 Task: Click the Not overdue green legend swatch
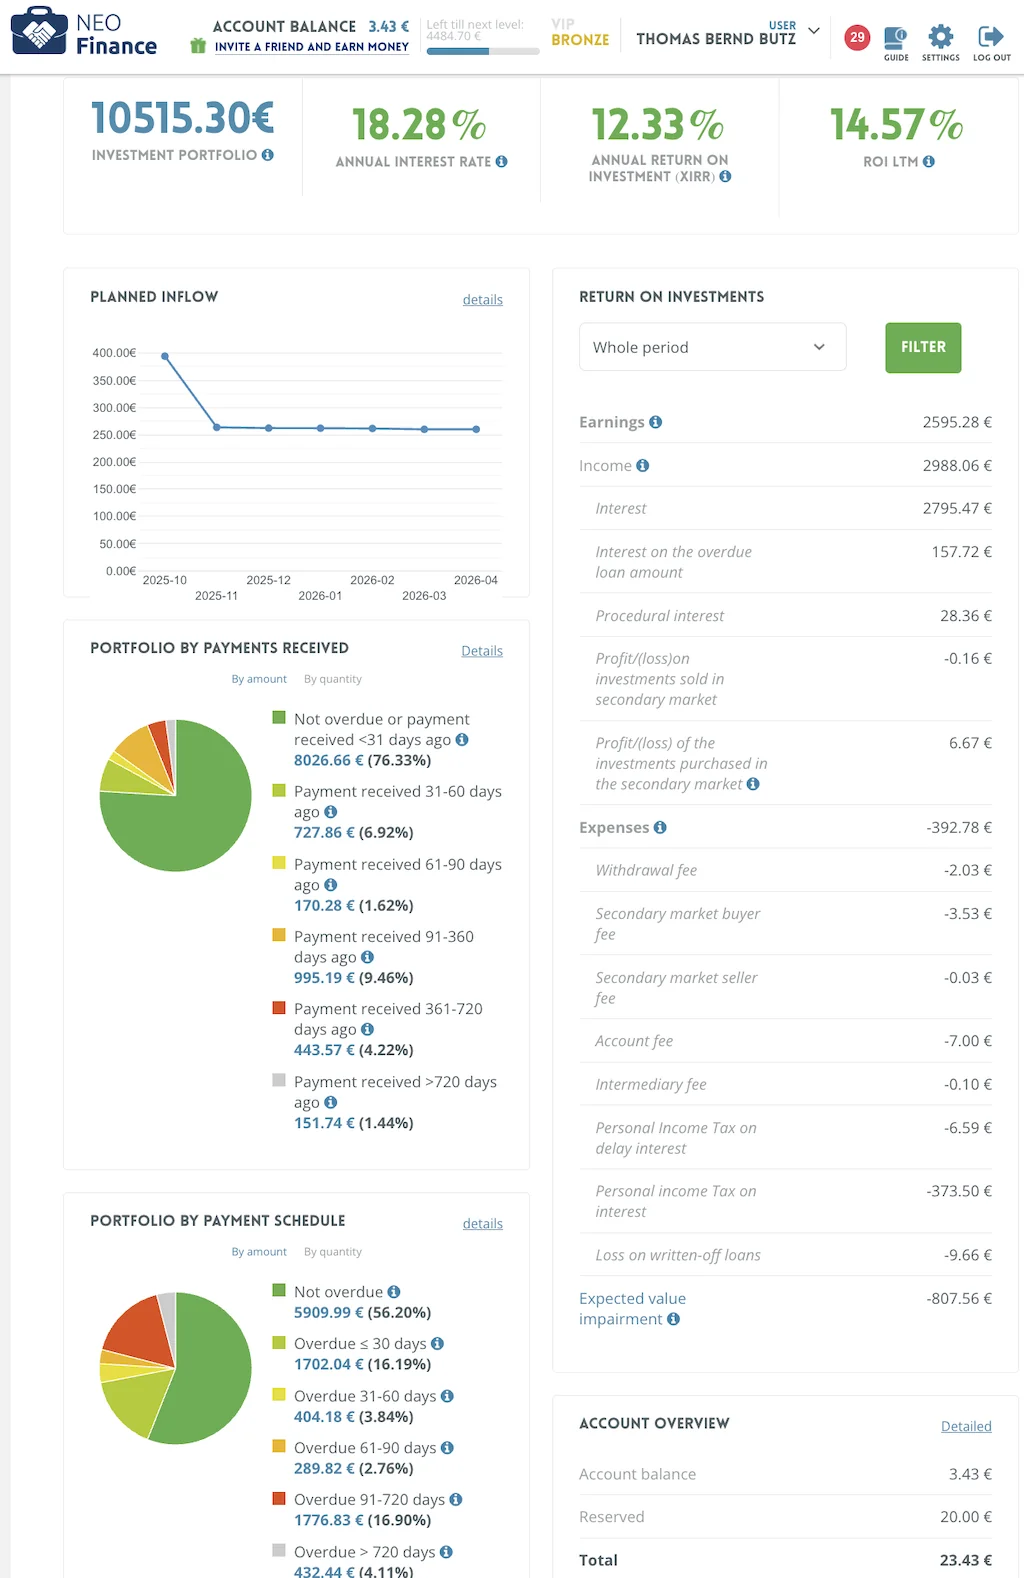click(x=279, y=1290)
